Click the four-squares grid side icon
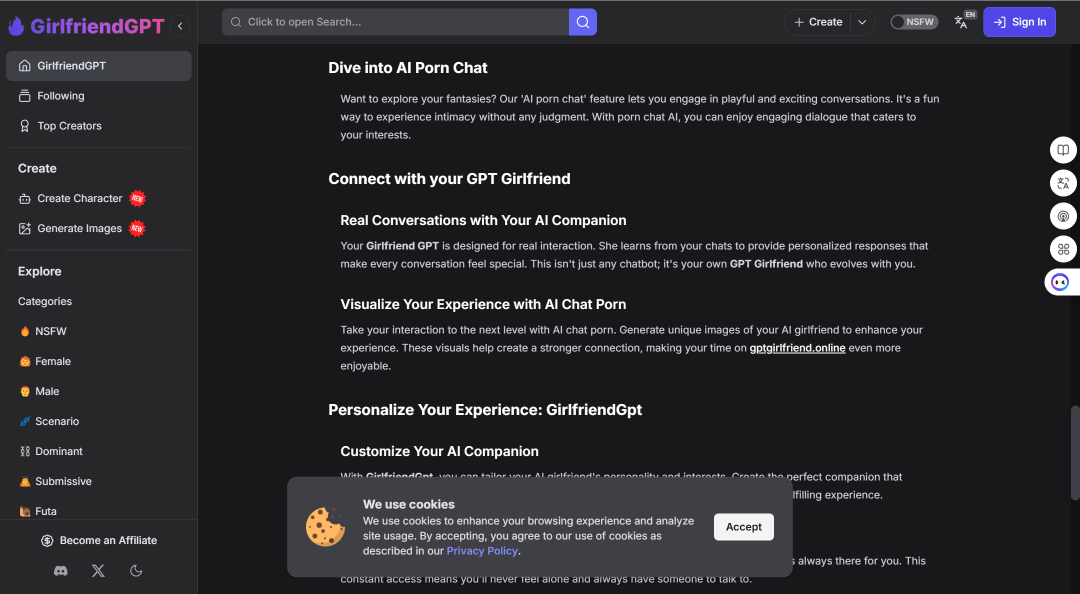 [x=1063, y=249]
